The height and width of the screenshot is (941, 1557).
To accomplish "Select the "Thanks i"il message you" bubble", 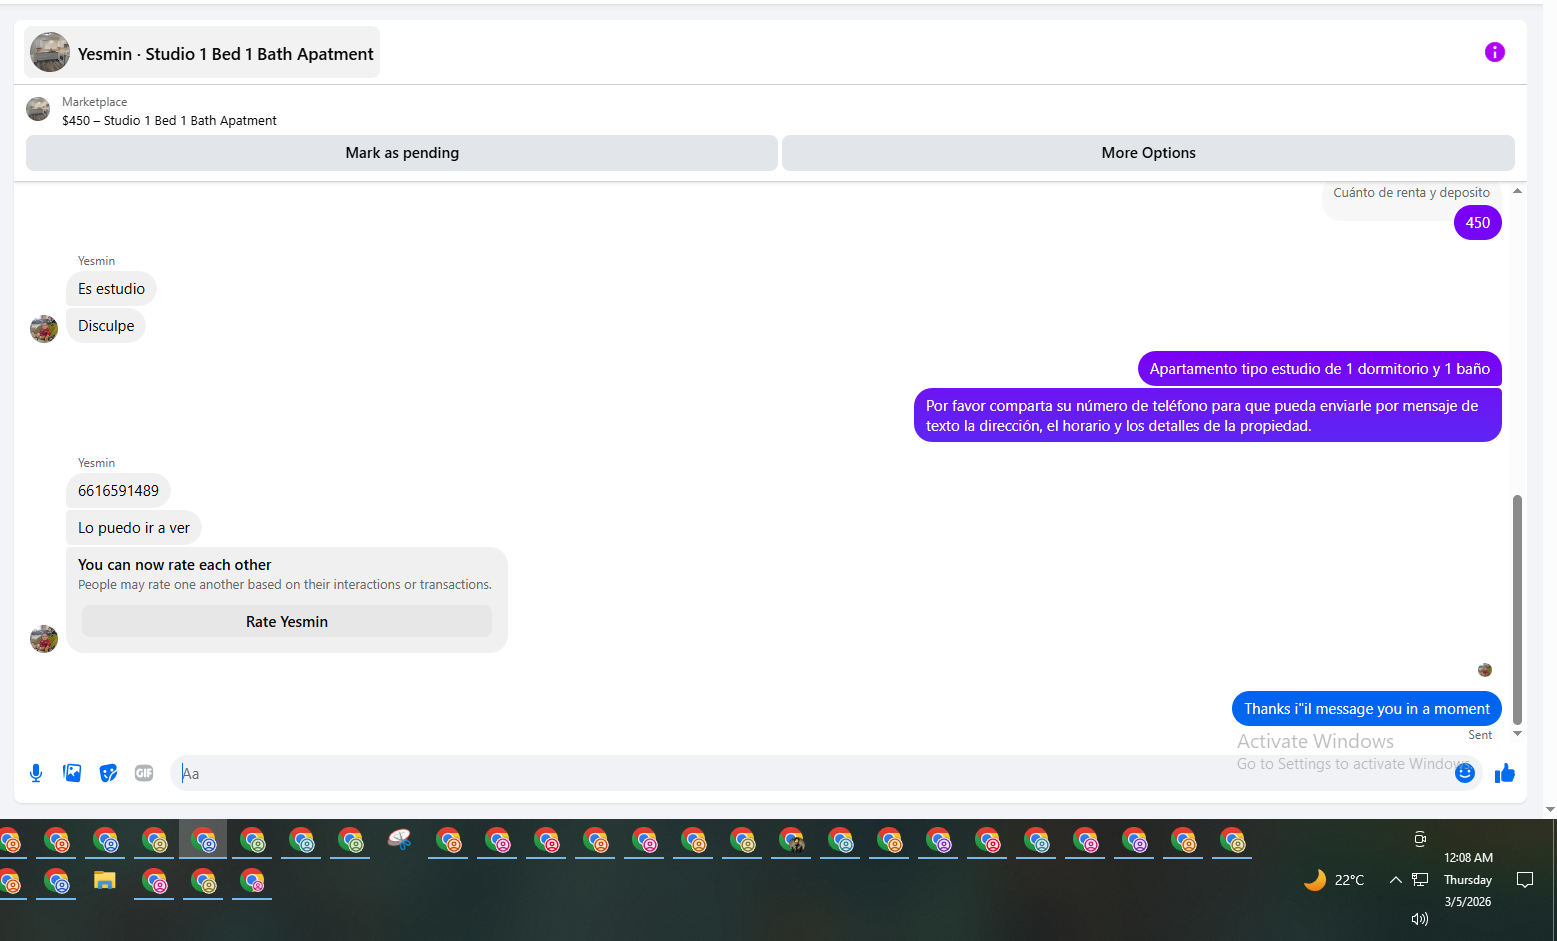I will (x=1367, y=709).
